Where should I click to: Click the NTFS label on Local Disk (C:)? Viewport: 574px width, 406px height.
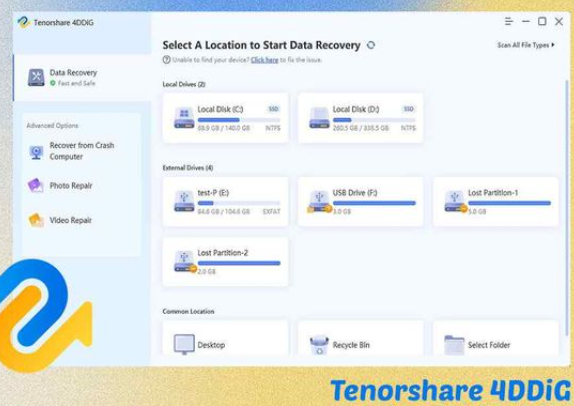pyautogui.click(x=273, y=128)
